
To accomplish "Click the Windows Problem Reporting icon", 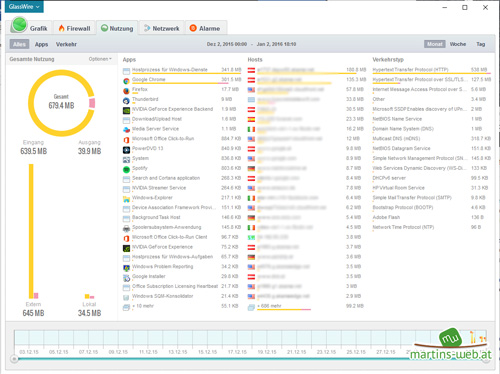I will point(126,268).
